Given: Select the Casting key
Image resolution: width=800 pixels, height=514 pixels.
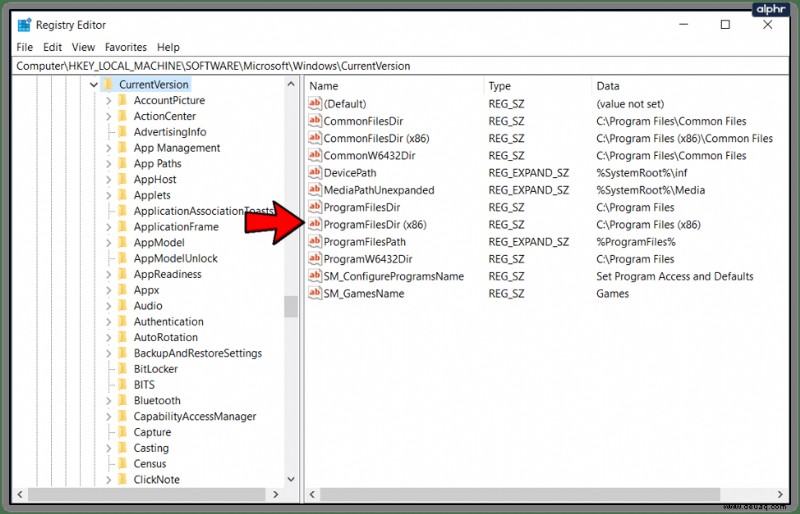Looking at the screenshot, I should (x=151, y=448).
